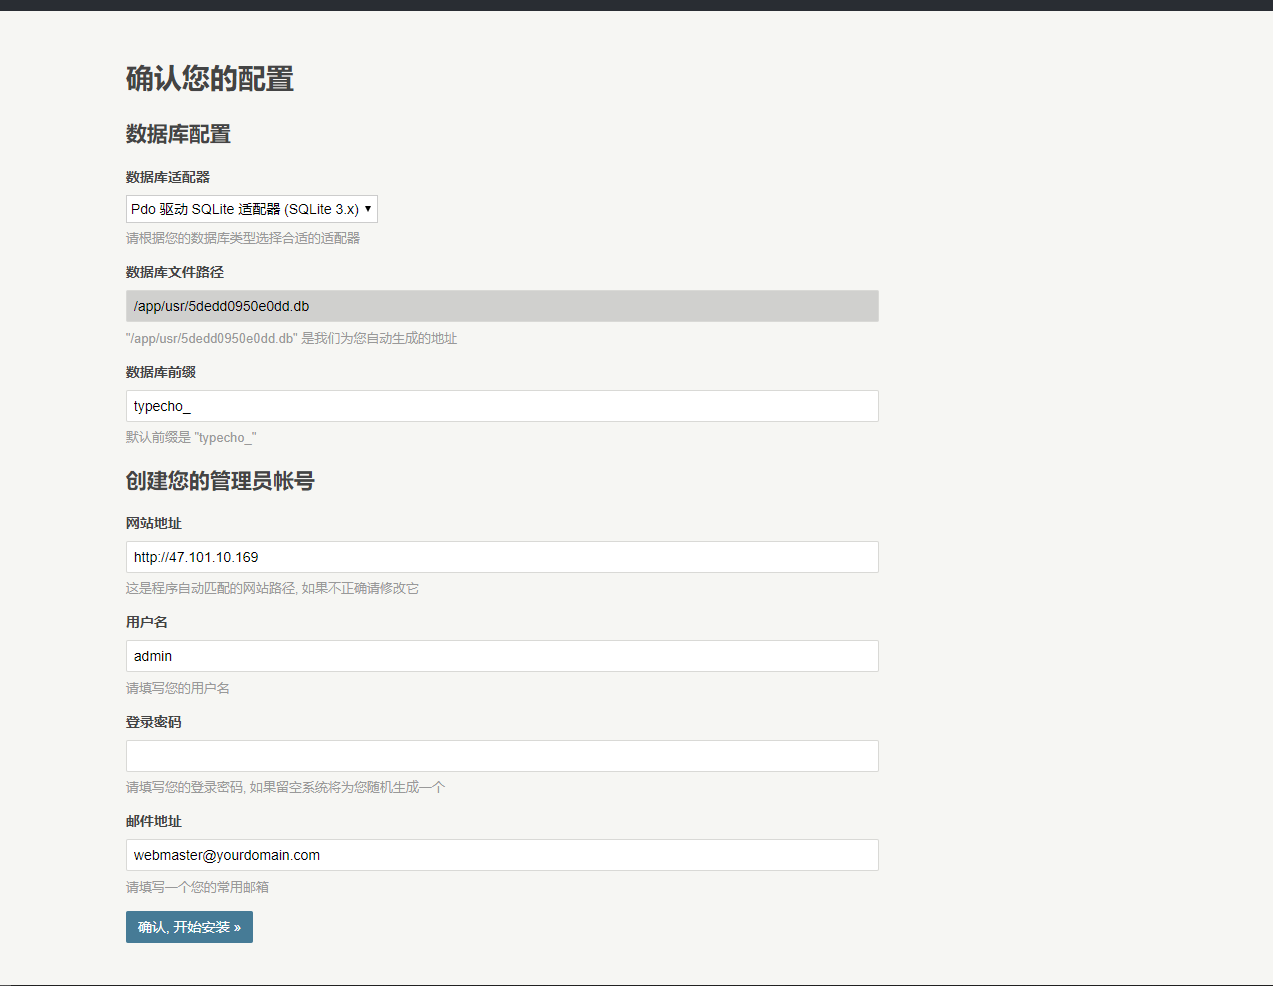Click the 网站地址 field label
Image resolution: width=1273 pixels, height=986 pixels.
[153, 523]
